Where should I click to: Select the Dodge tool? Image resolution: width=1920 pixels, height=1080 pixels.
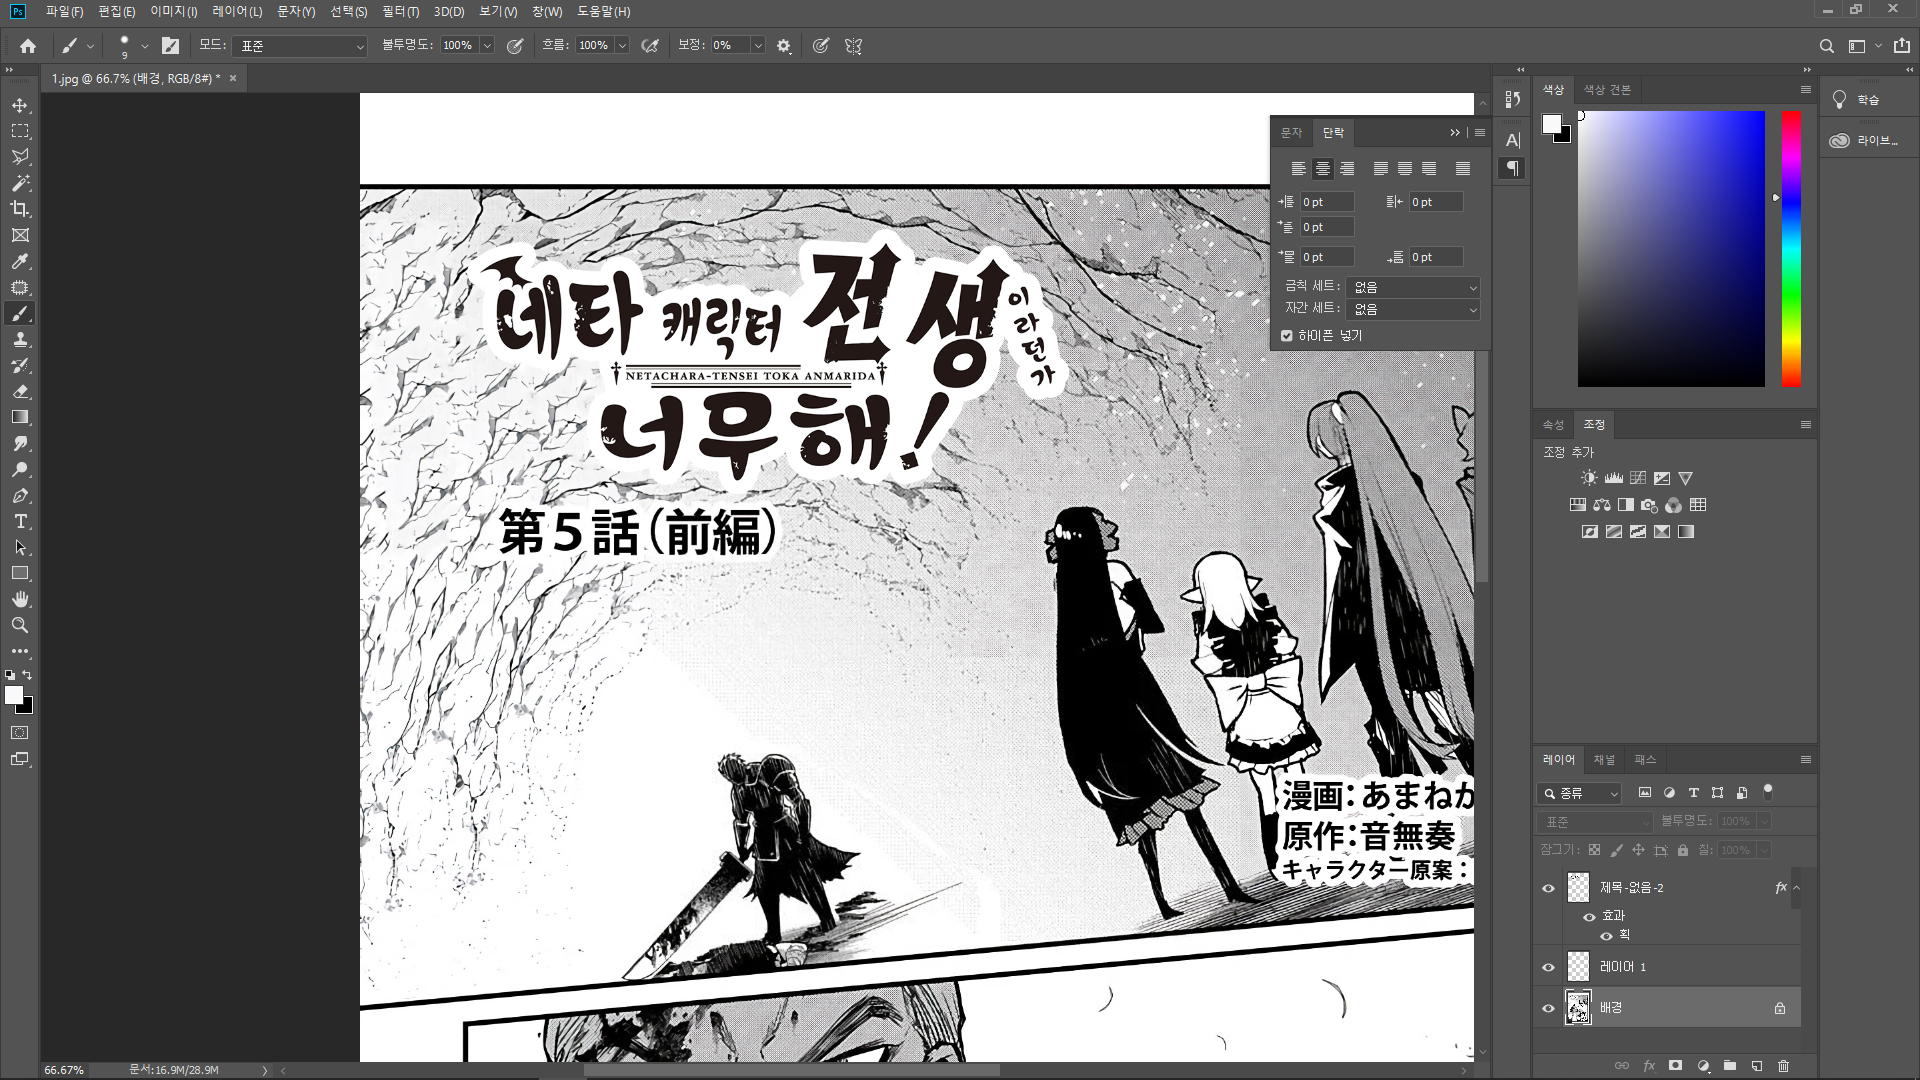coord(20,469)
